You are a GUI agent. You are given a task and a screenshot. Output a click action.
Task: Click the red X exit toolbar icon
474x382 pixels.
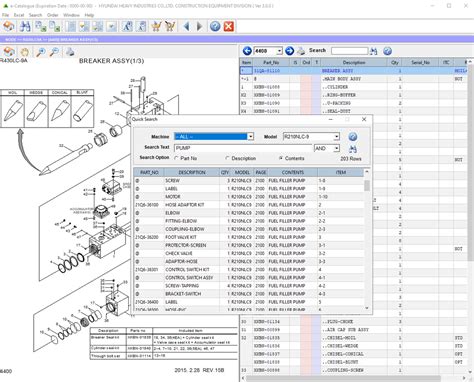pos(229,26)
